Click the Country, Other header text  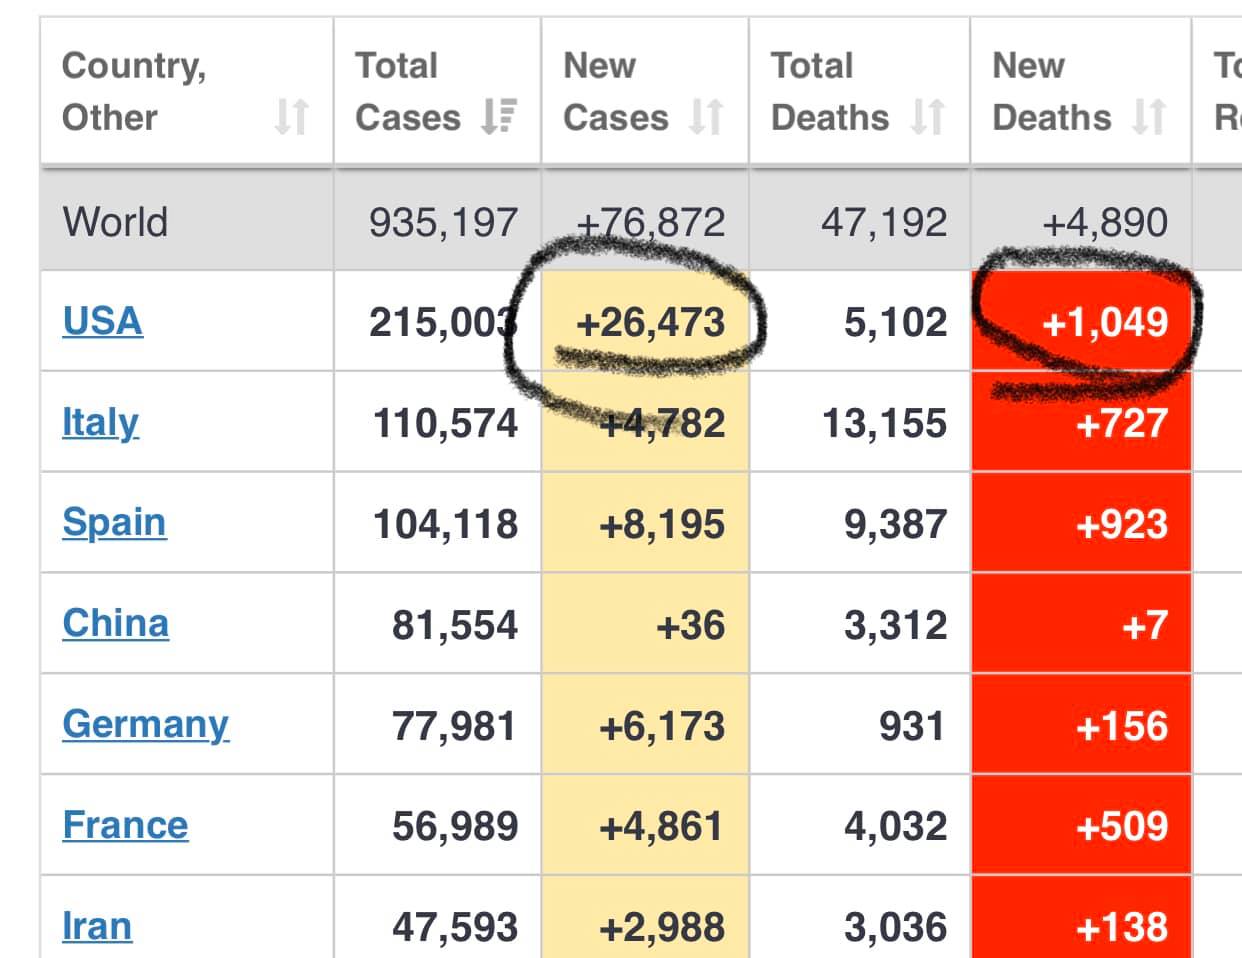click(x=133, y=92)
